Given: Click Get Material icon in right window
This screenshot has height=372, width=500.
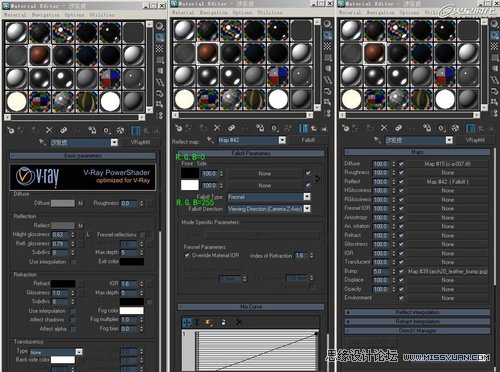Looking at the screenshot, I should coord(345,128).
